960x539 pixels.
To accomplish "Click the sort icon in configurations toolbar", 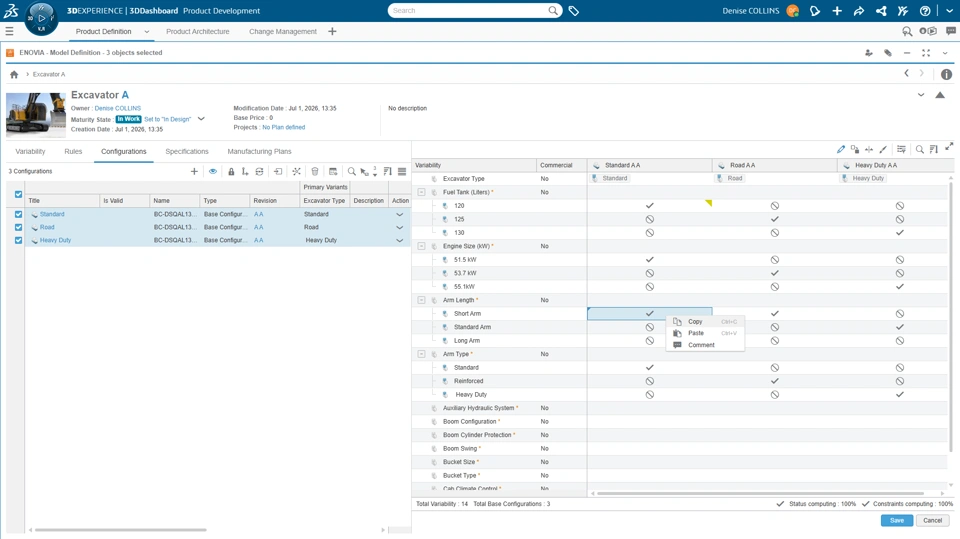I will 388,172.
